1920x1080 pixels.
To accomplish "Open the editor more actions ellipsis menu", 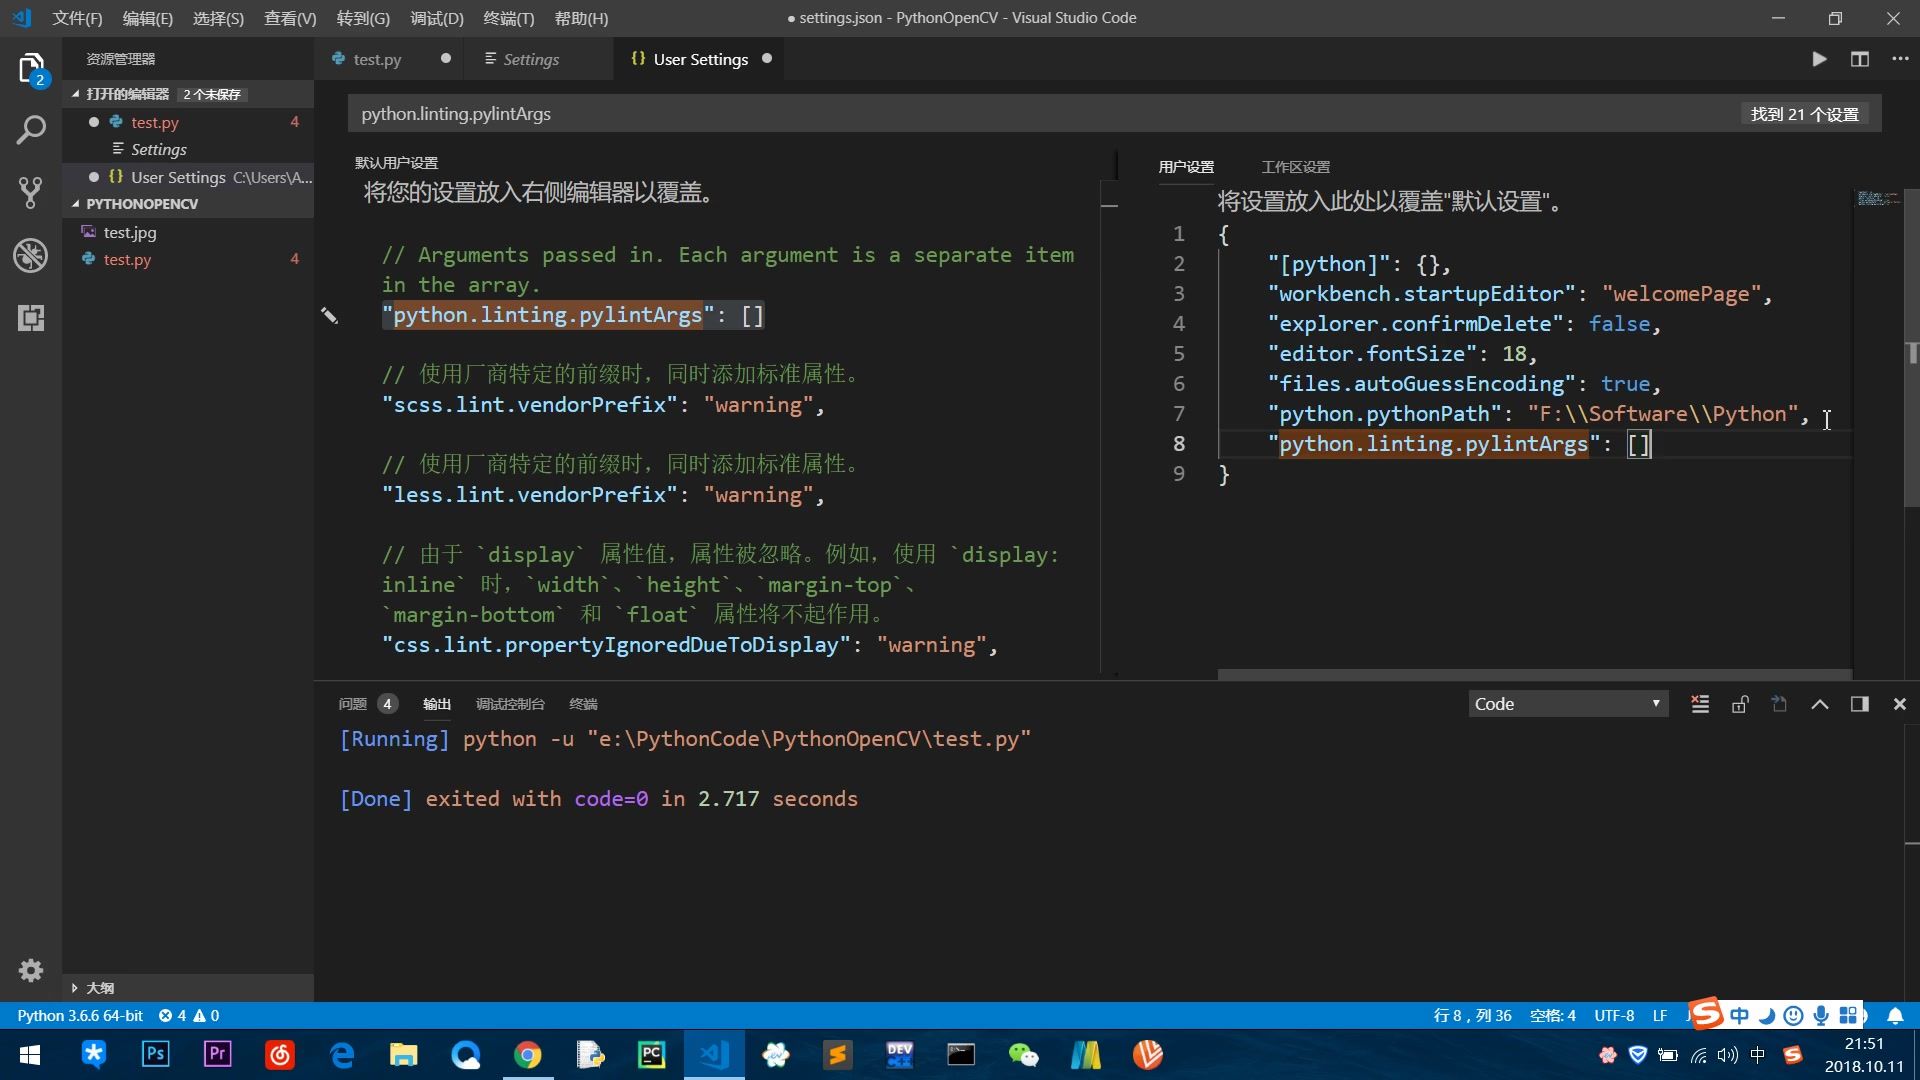I will [x=1900, y=59].
